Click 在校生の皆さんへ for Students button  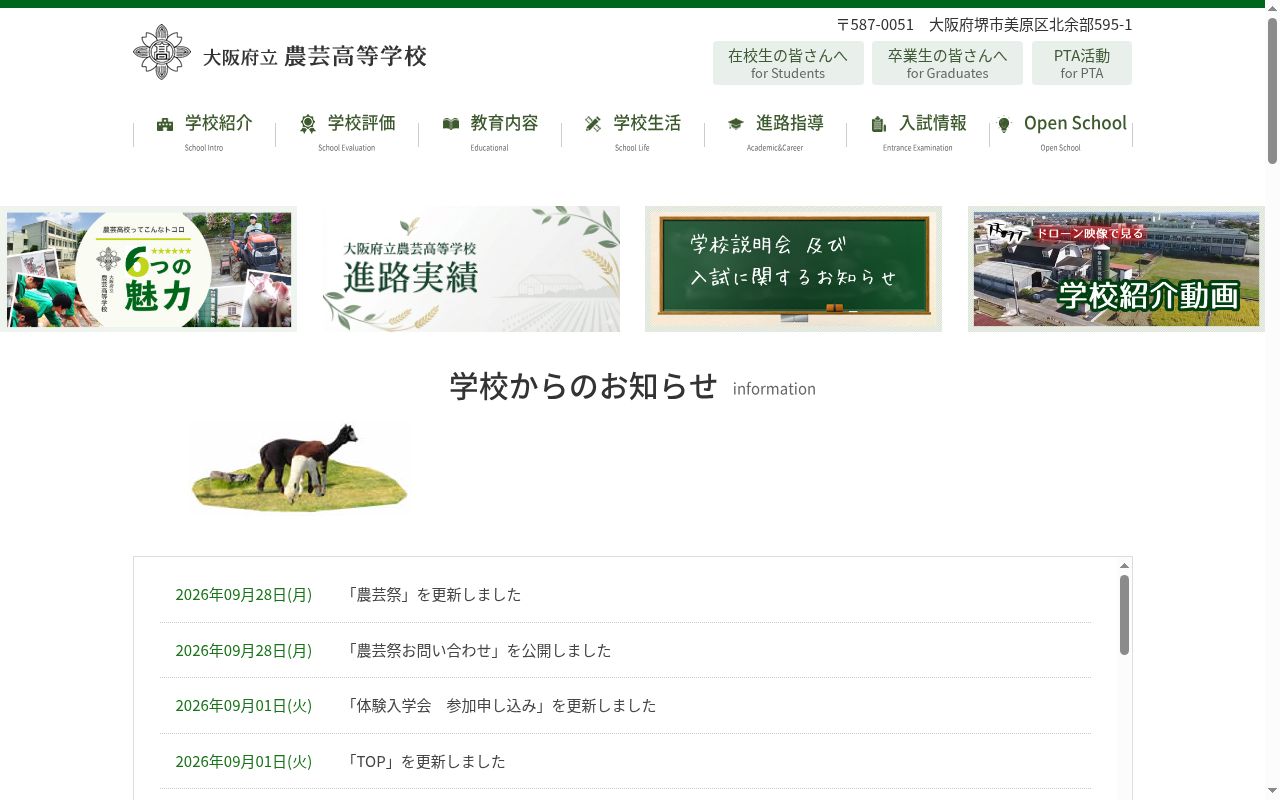click(788, 63)
